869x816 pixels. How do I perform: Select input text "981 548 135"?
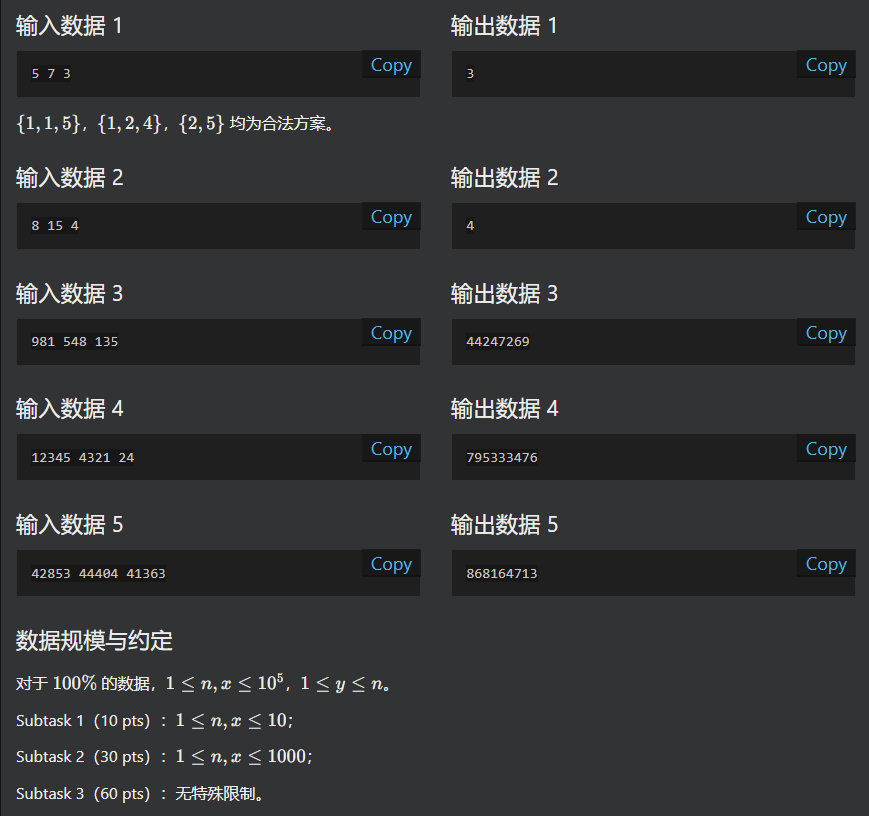point(75,341)
